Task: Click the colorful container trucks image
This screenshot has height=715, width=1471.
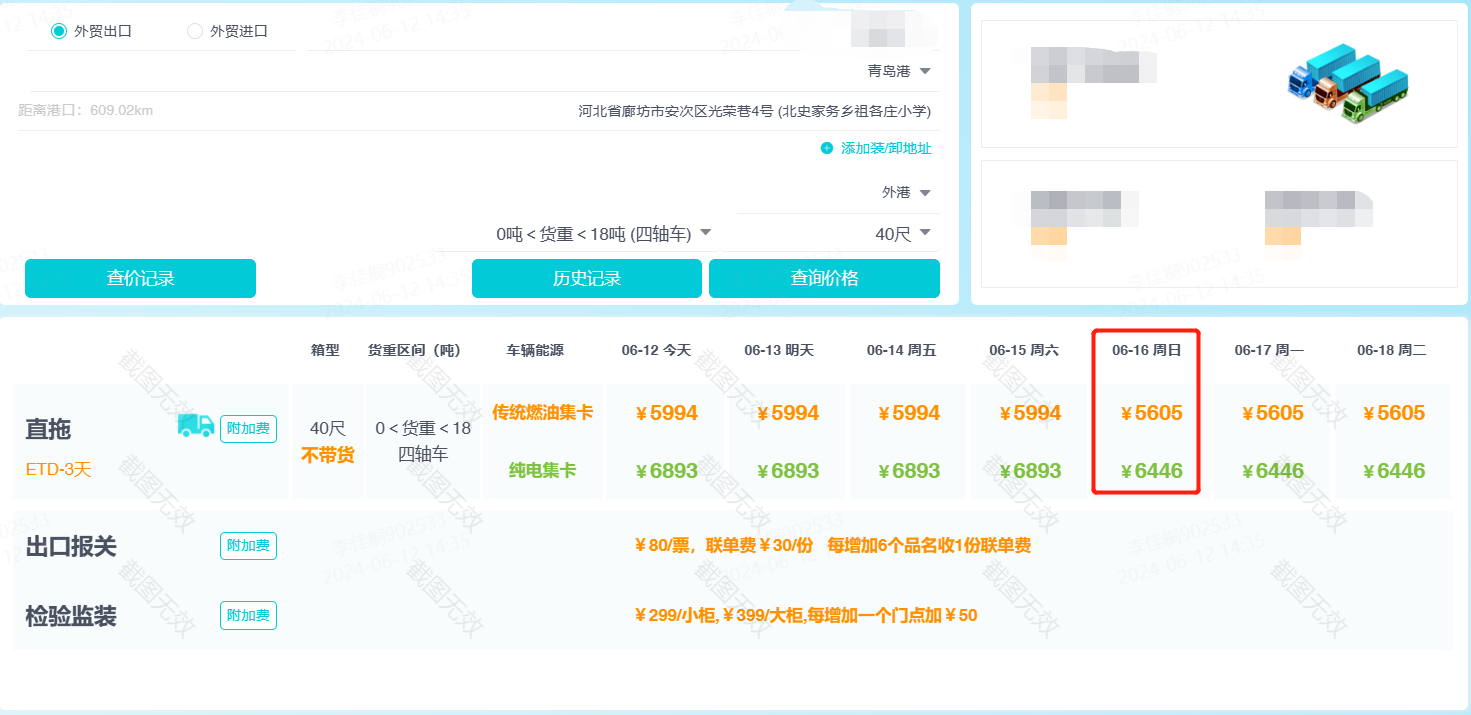Action: (x=1347, y=84)
